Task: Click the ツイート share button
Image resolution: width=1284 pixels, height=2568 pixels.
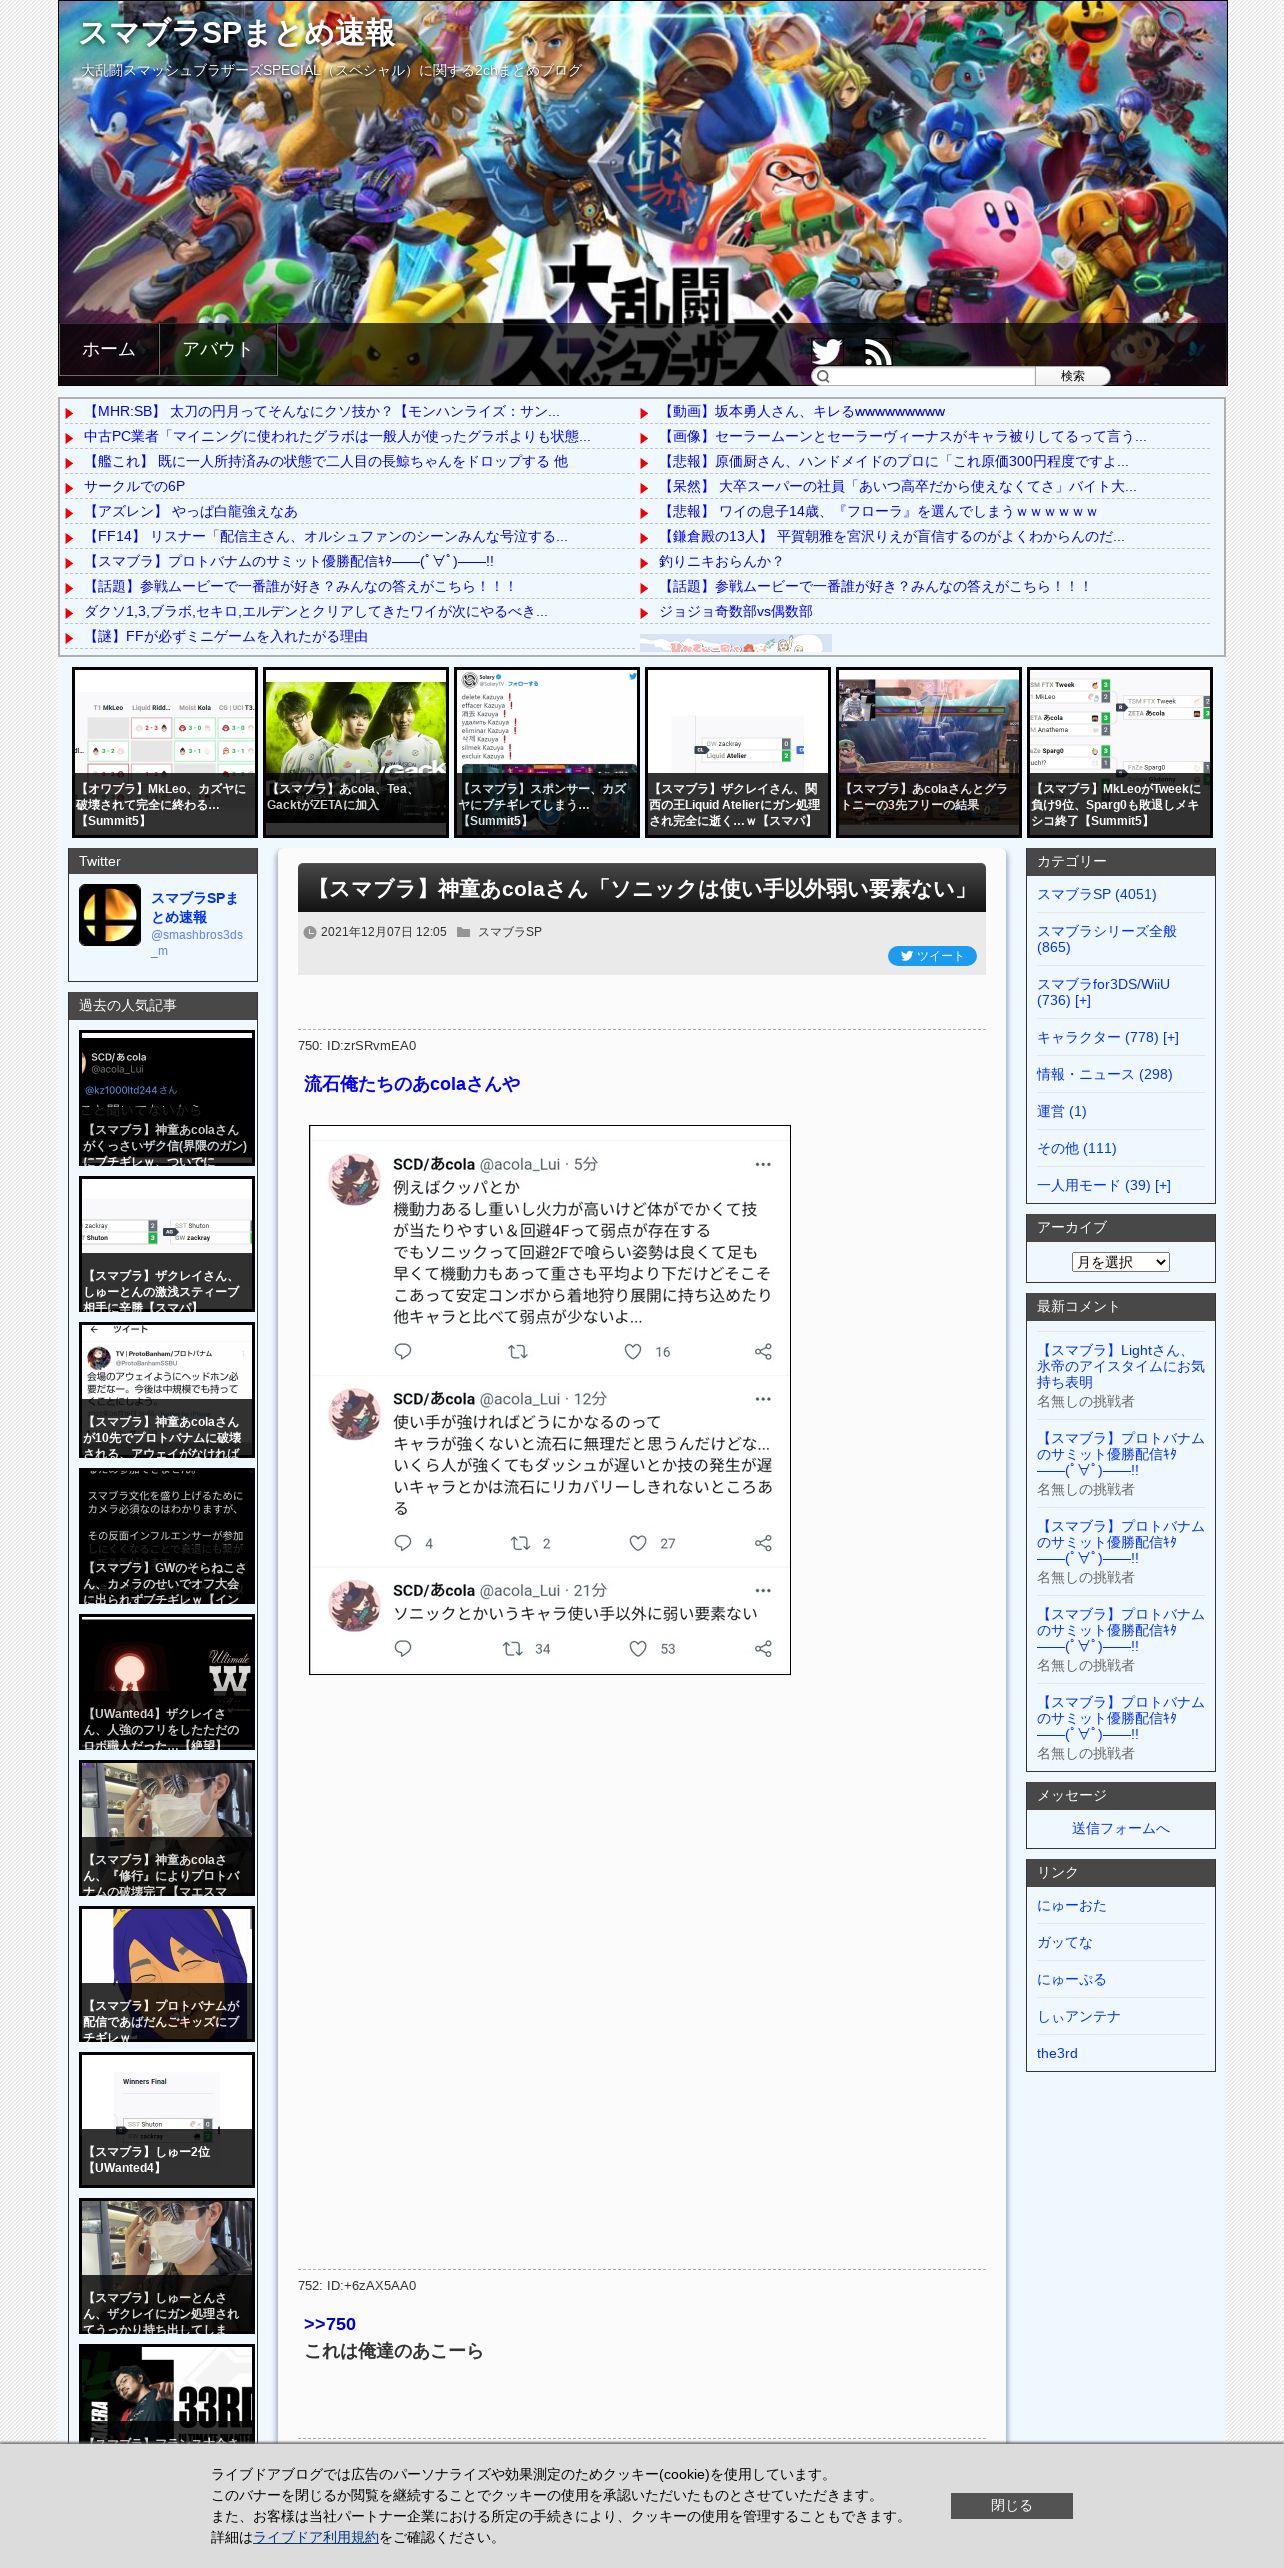Action: pyautogui.click(x=932, y=956)
